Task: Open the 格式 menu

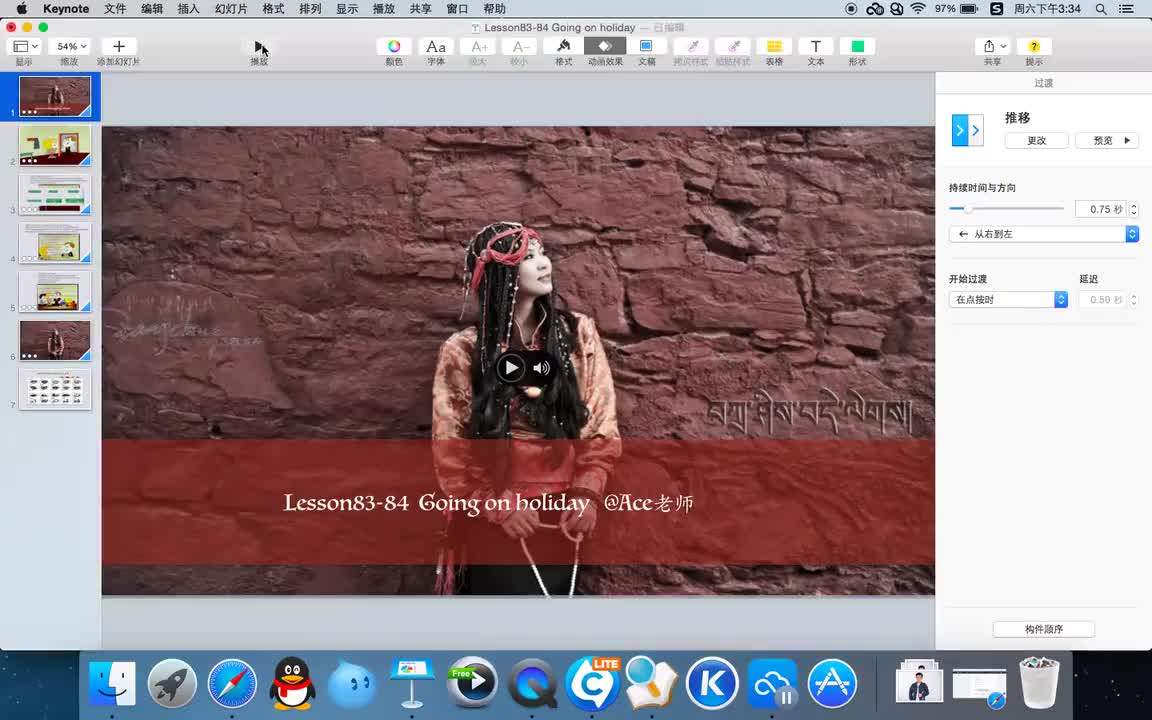Action: [273, 9]
